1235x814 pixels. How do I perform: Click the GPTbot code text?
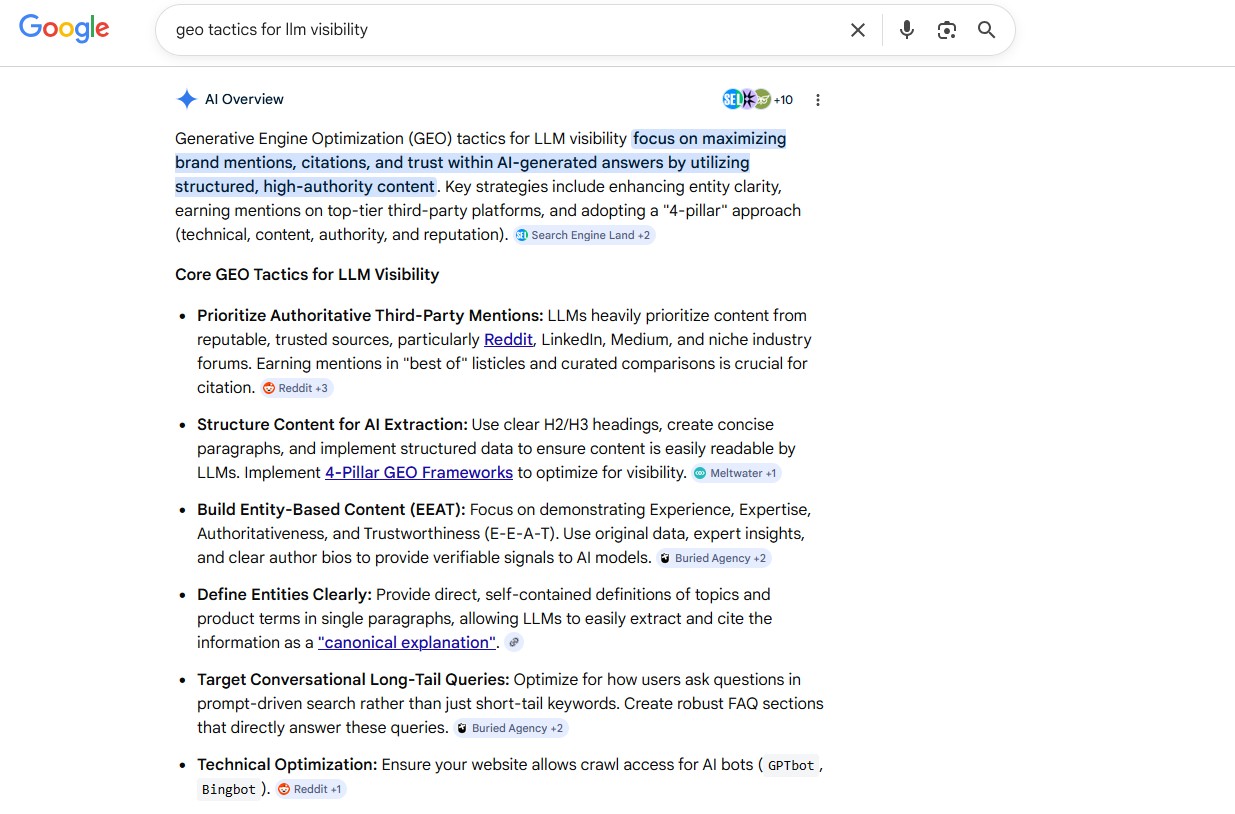click(x=791, y=765)
